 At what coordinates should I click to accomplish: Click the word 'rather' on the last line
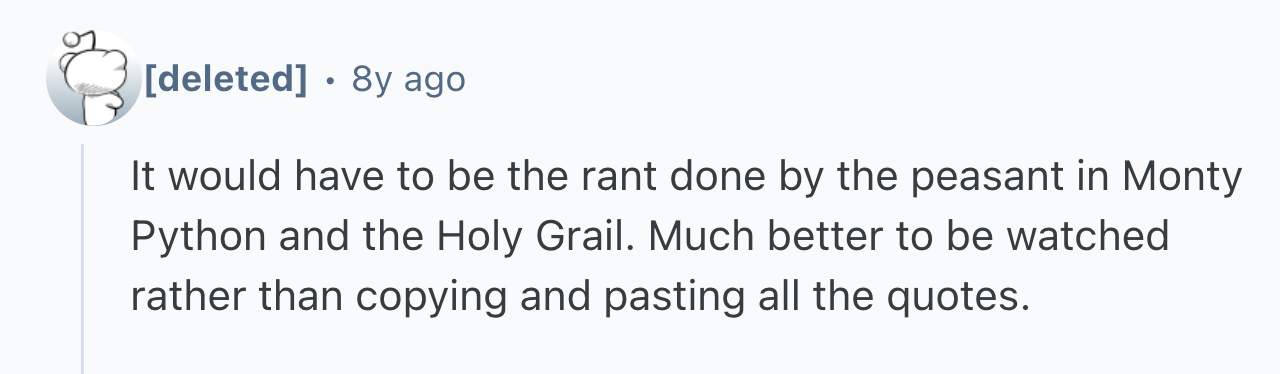click(x=191, y=298)
